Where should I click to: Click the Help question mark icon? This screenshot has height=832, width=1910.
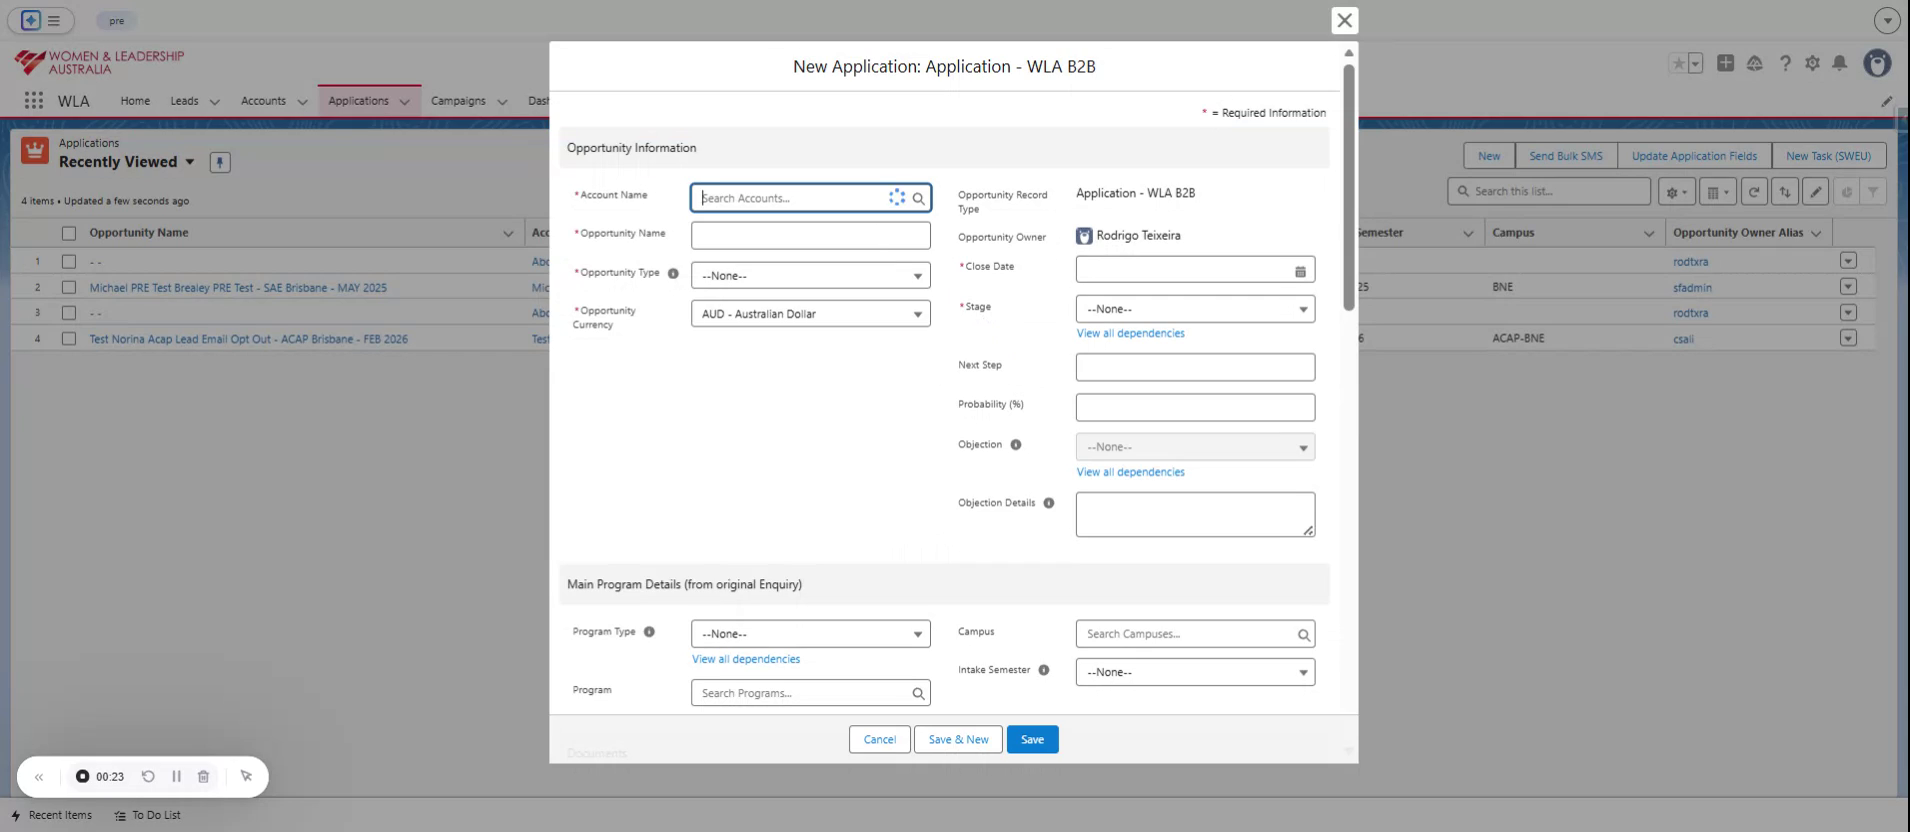click(1785, 63)
